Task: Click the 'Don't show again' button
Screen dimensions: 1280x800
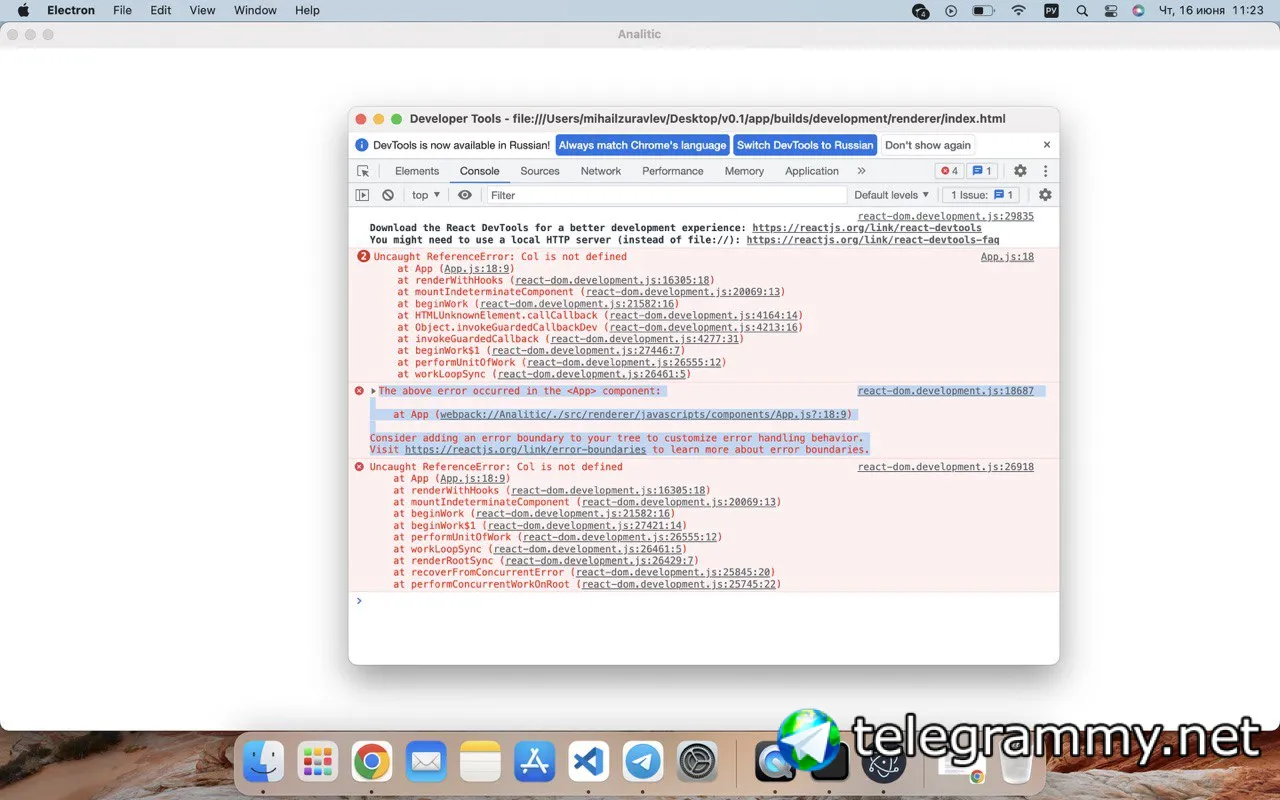Action: pyautogui.click(x=928, y=145)
